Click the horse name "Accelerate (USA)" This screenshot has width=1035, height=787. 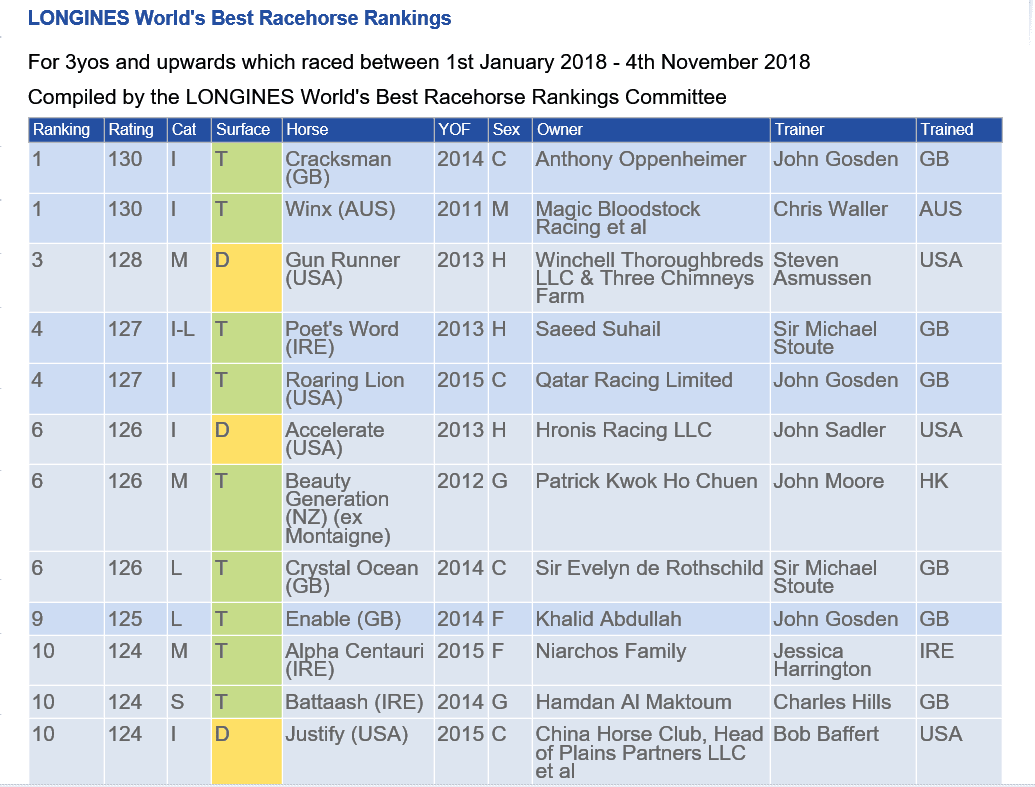335,438
